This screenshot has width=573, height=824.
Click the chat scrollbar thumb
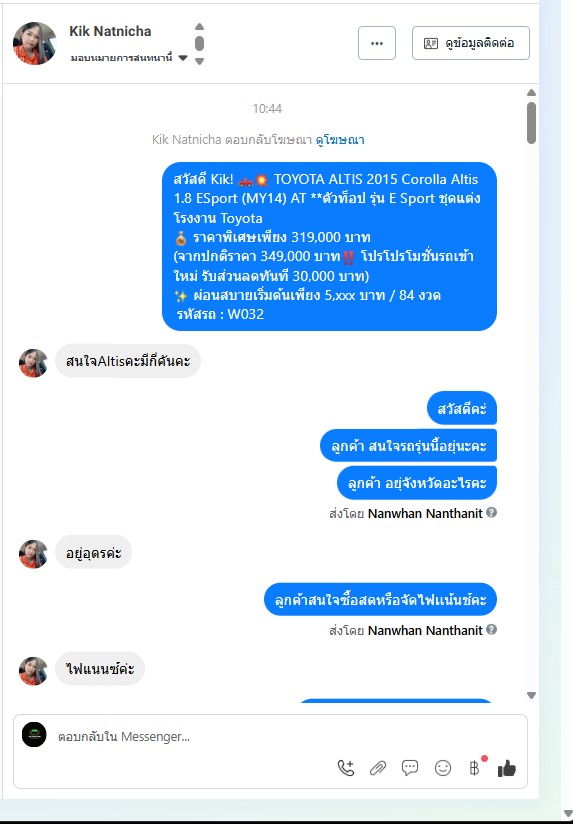click(531, 122)
